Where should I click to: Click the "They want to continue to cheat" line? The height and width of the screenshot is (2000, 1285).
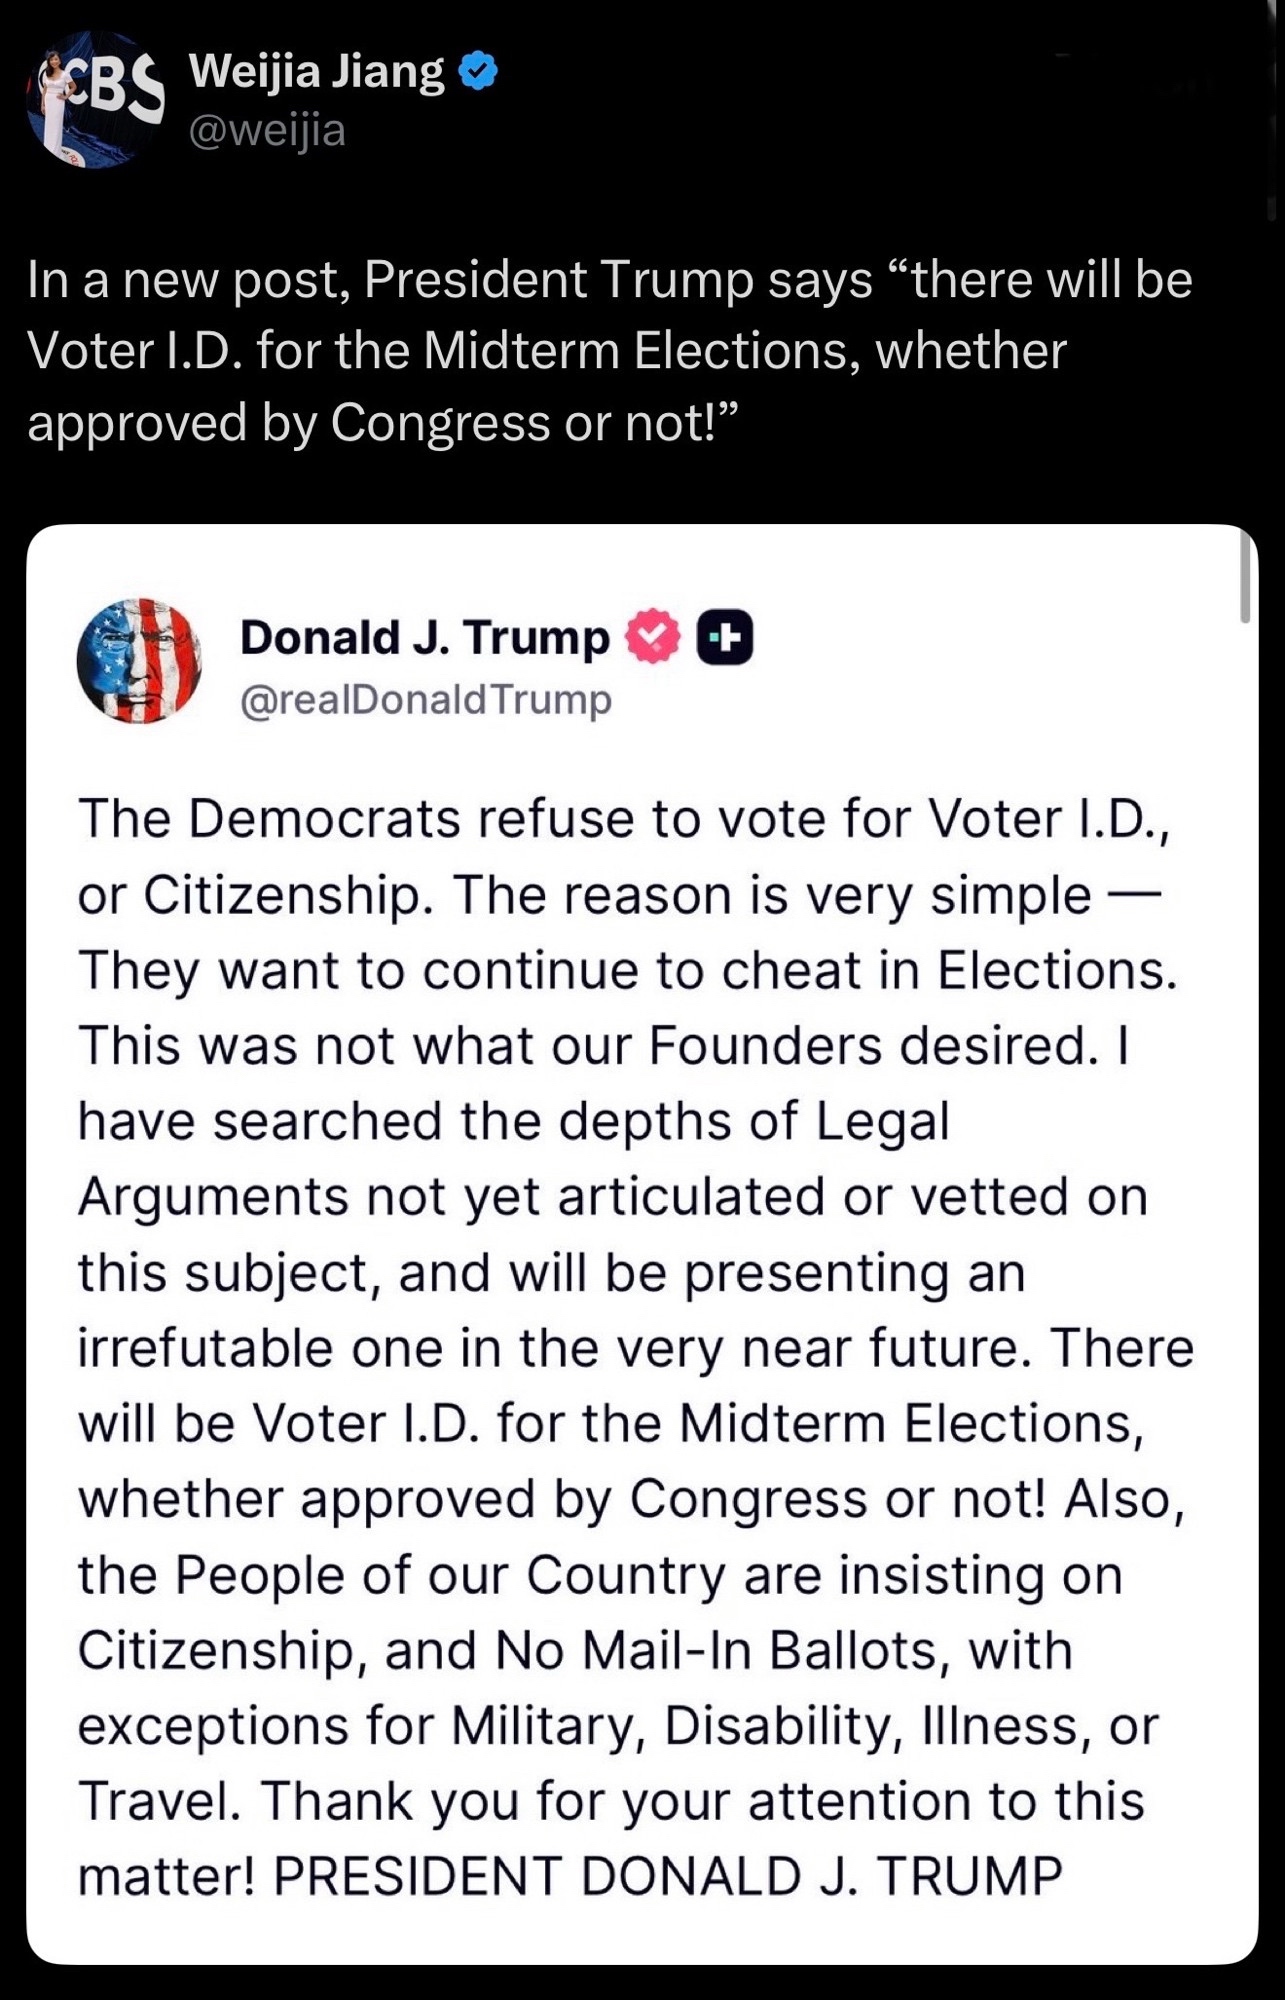(x=628, y=970)
